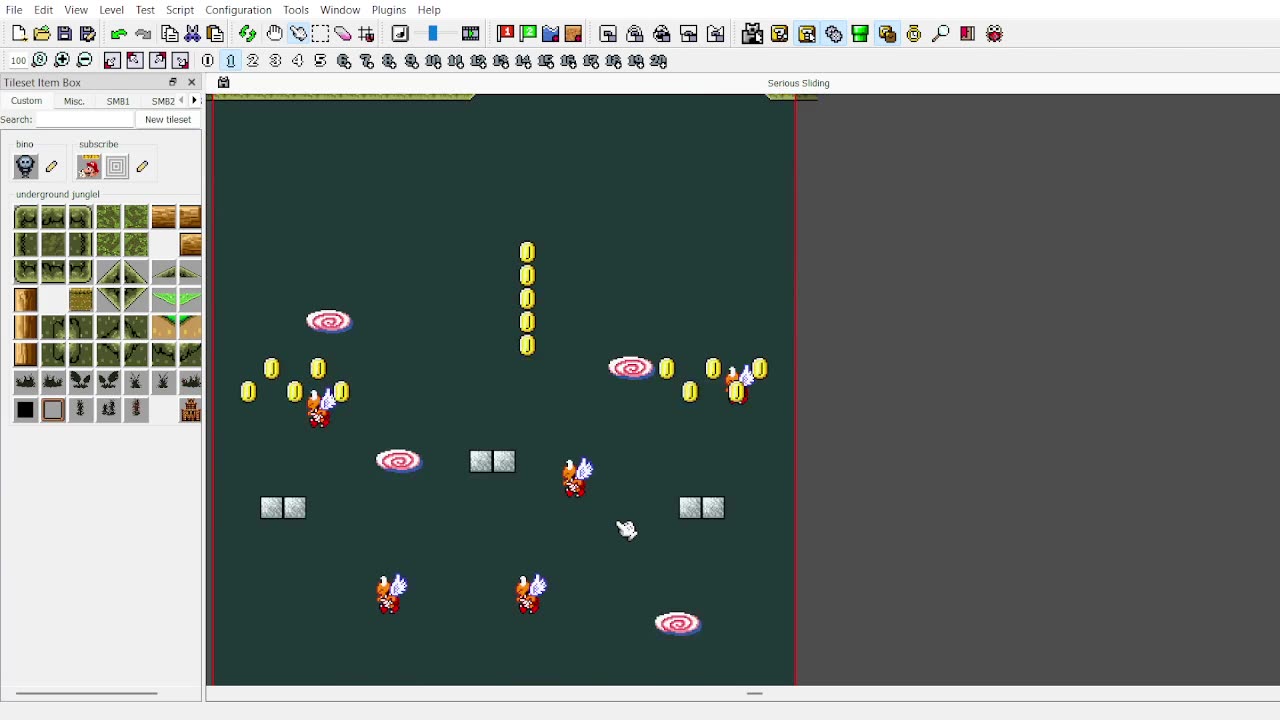Viewport: 1280px width, 720px height.
Task: Switch to the SMB1 tileset tab
Action: tap(118, 101)
